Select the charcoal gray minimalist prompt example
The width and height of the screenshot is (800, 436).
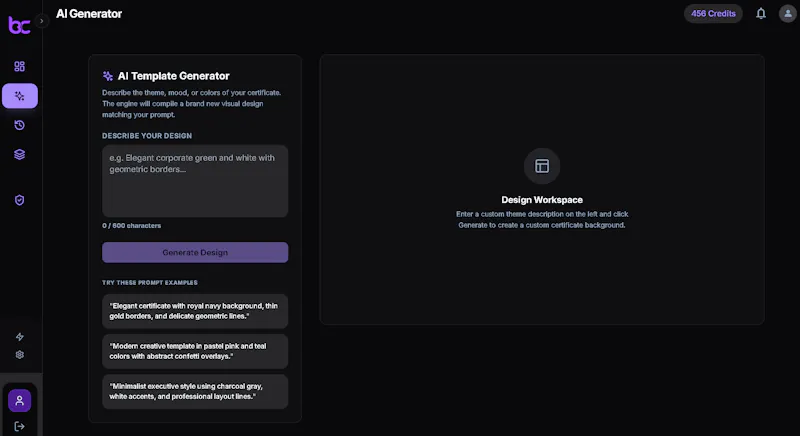pos(195,392)
